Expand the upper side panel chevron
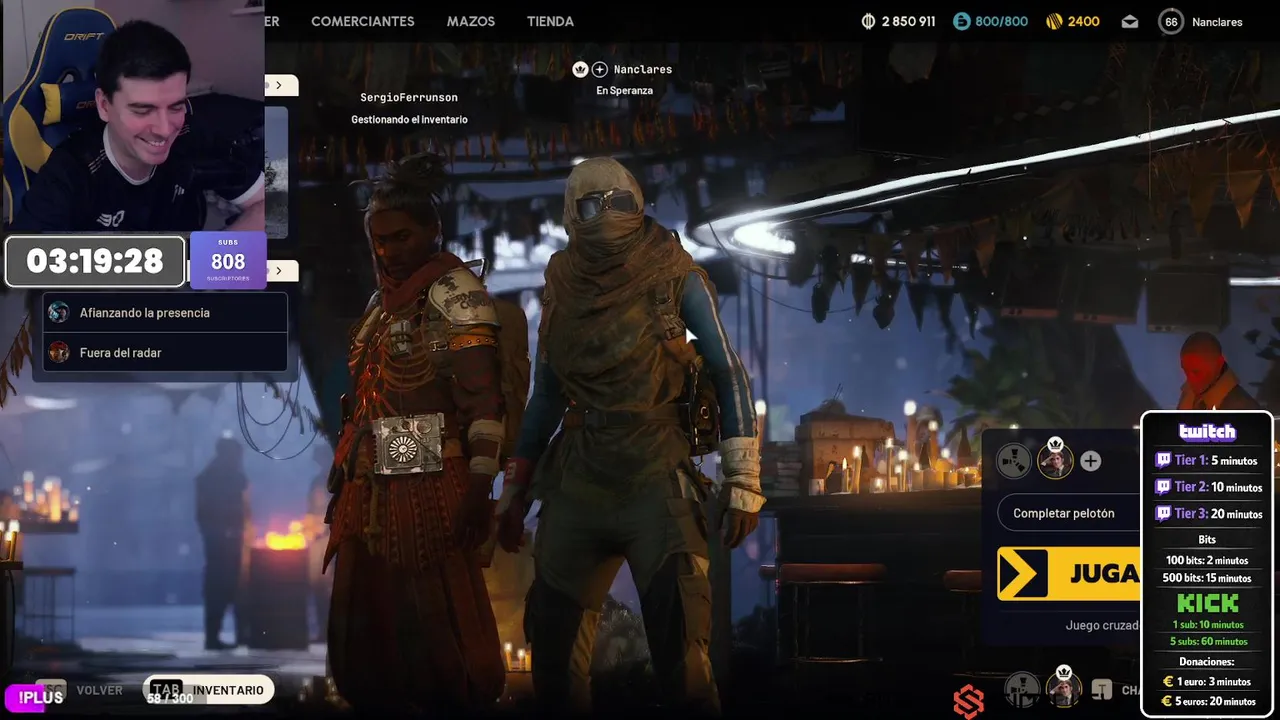Viewport: 1280px width, 720px height. pyautogui.click(x=279, y=85)
